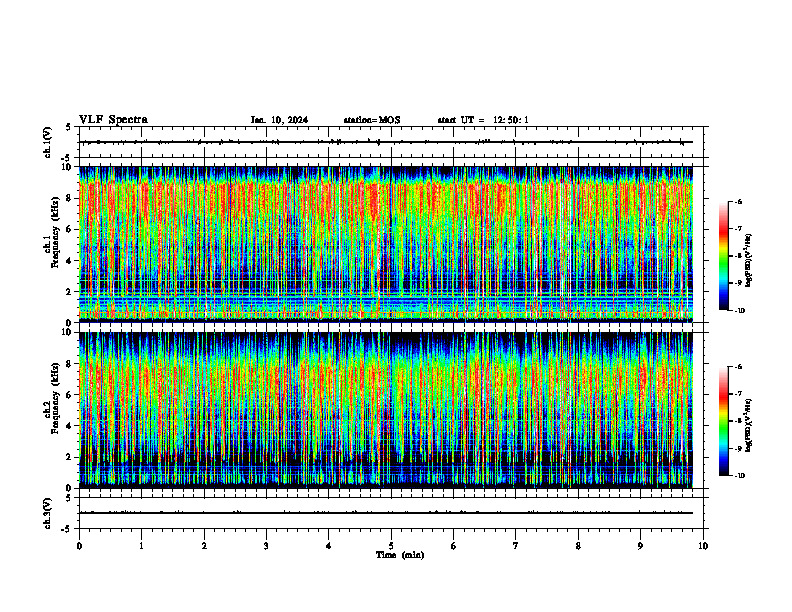792x612 pixels.
Task: Click the "10" tick on the time axis
Action: coord(703,546)
